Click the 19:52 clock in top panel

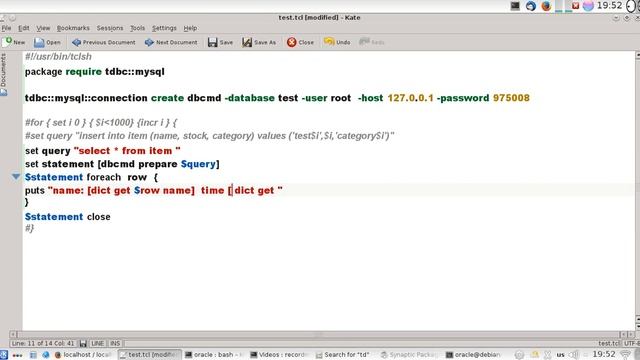point(609,6)
